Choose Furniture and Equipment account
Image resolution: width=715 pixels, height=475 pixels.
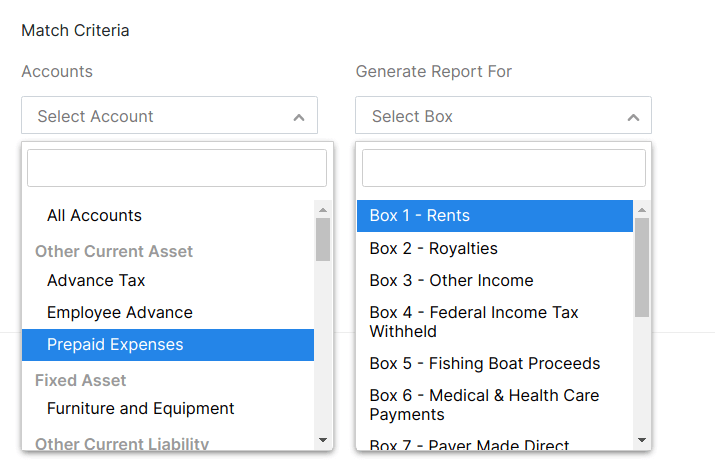pyautogui.click(x=140, y=408)
